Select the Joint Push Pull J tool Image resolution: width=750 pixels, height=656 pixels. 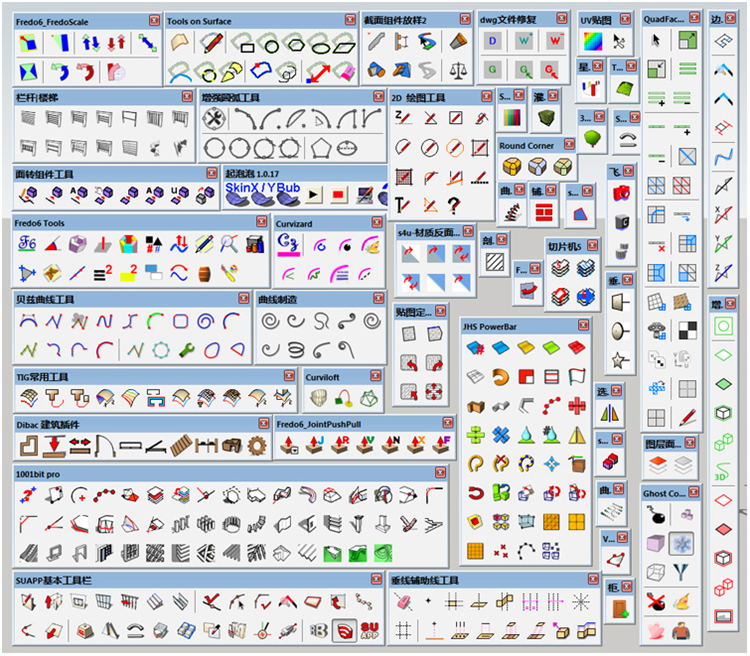pyautogui.click(x=315, y=445)
